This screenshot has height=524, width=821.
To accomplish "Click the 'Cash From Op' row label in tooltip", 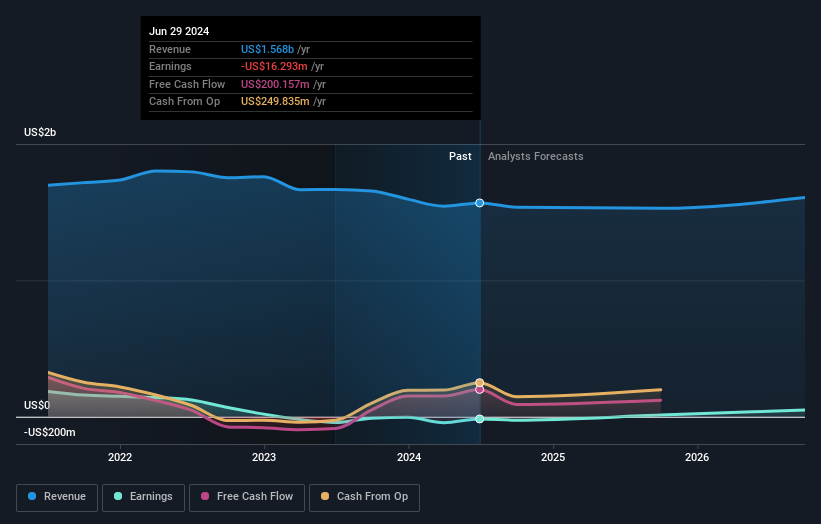I will [184, 102].
